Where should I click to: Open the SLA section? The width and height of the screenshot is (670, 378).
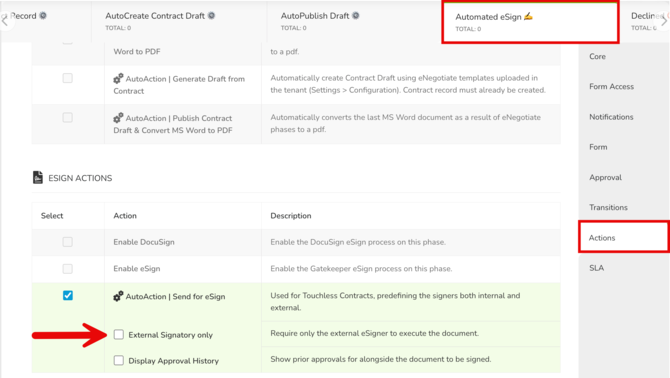tap(597, 268)
